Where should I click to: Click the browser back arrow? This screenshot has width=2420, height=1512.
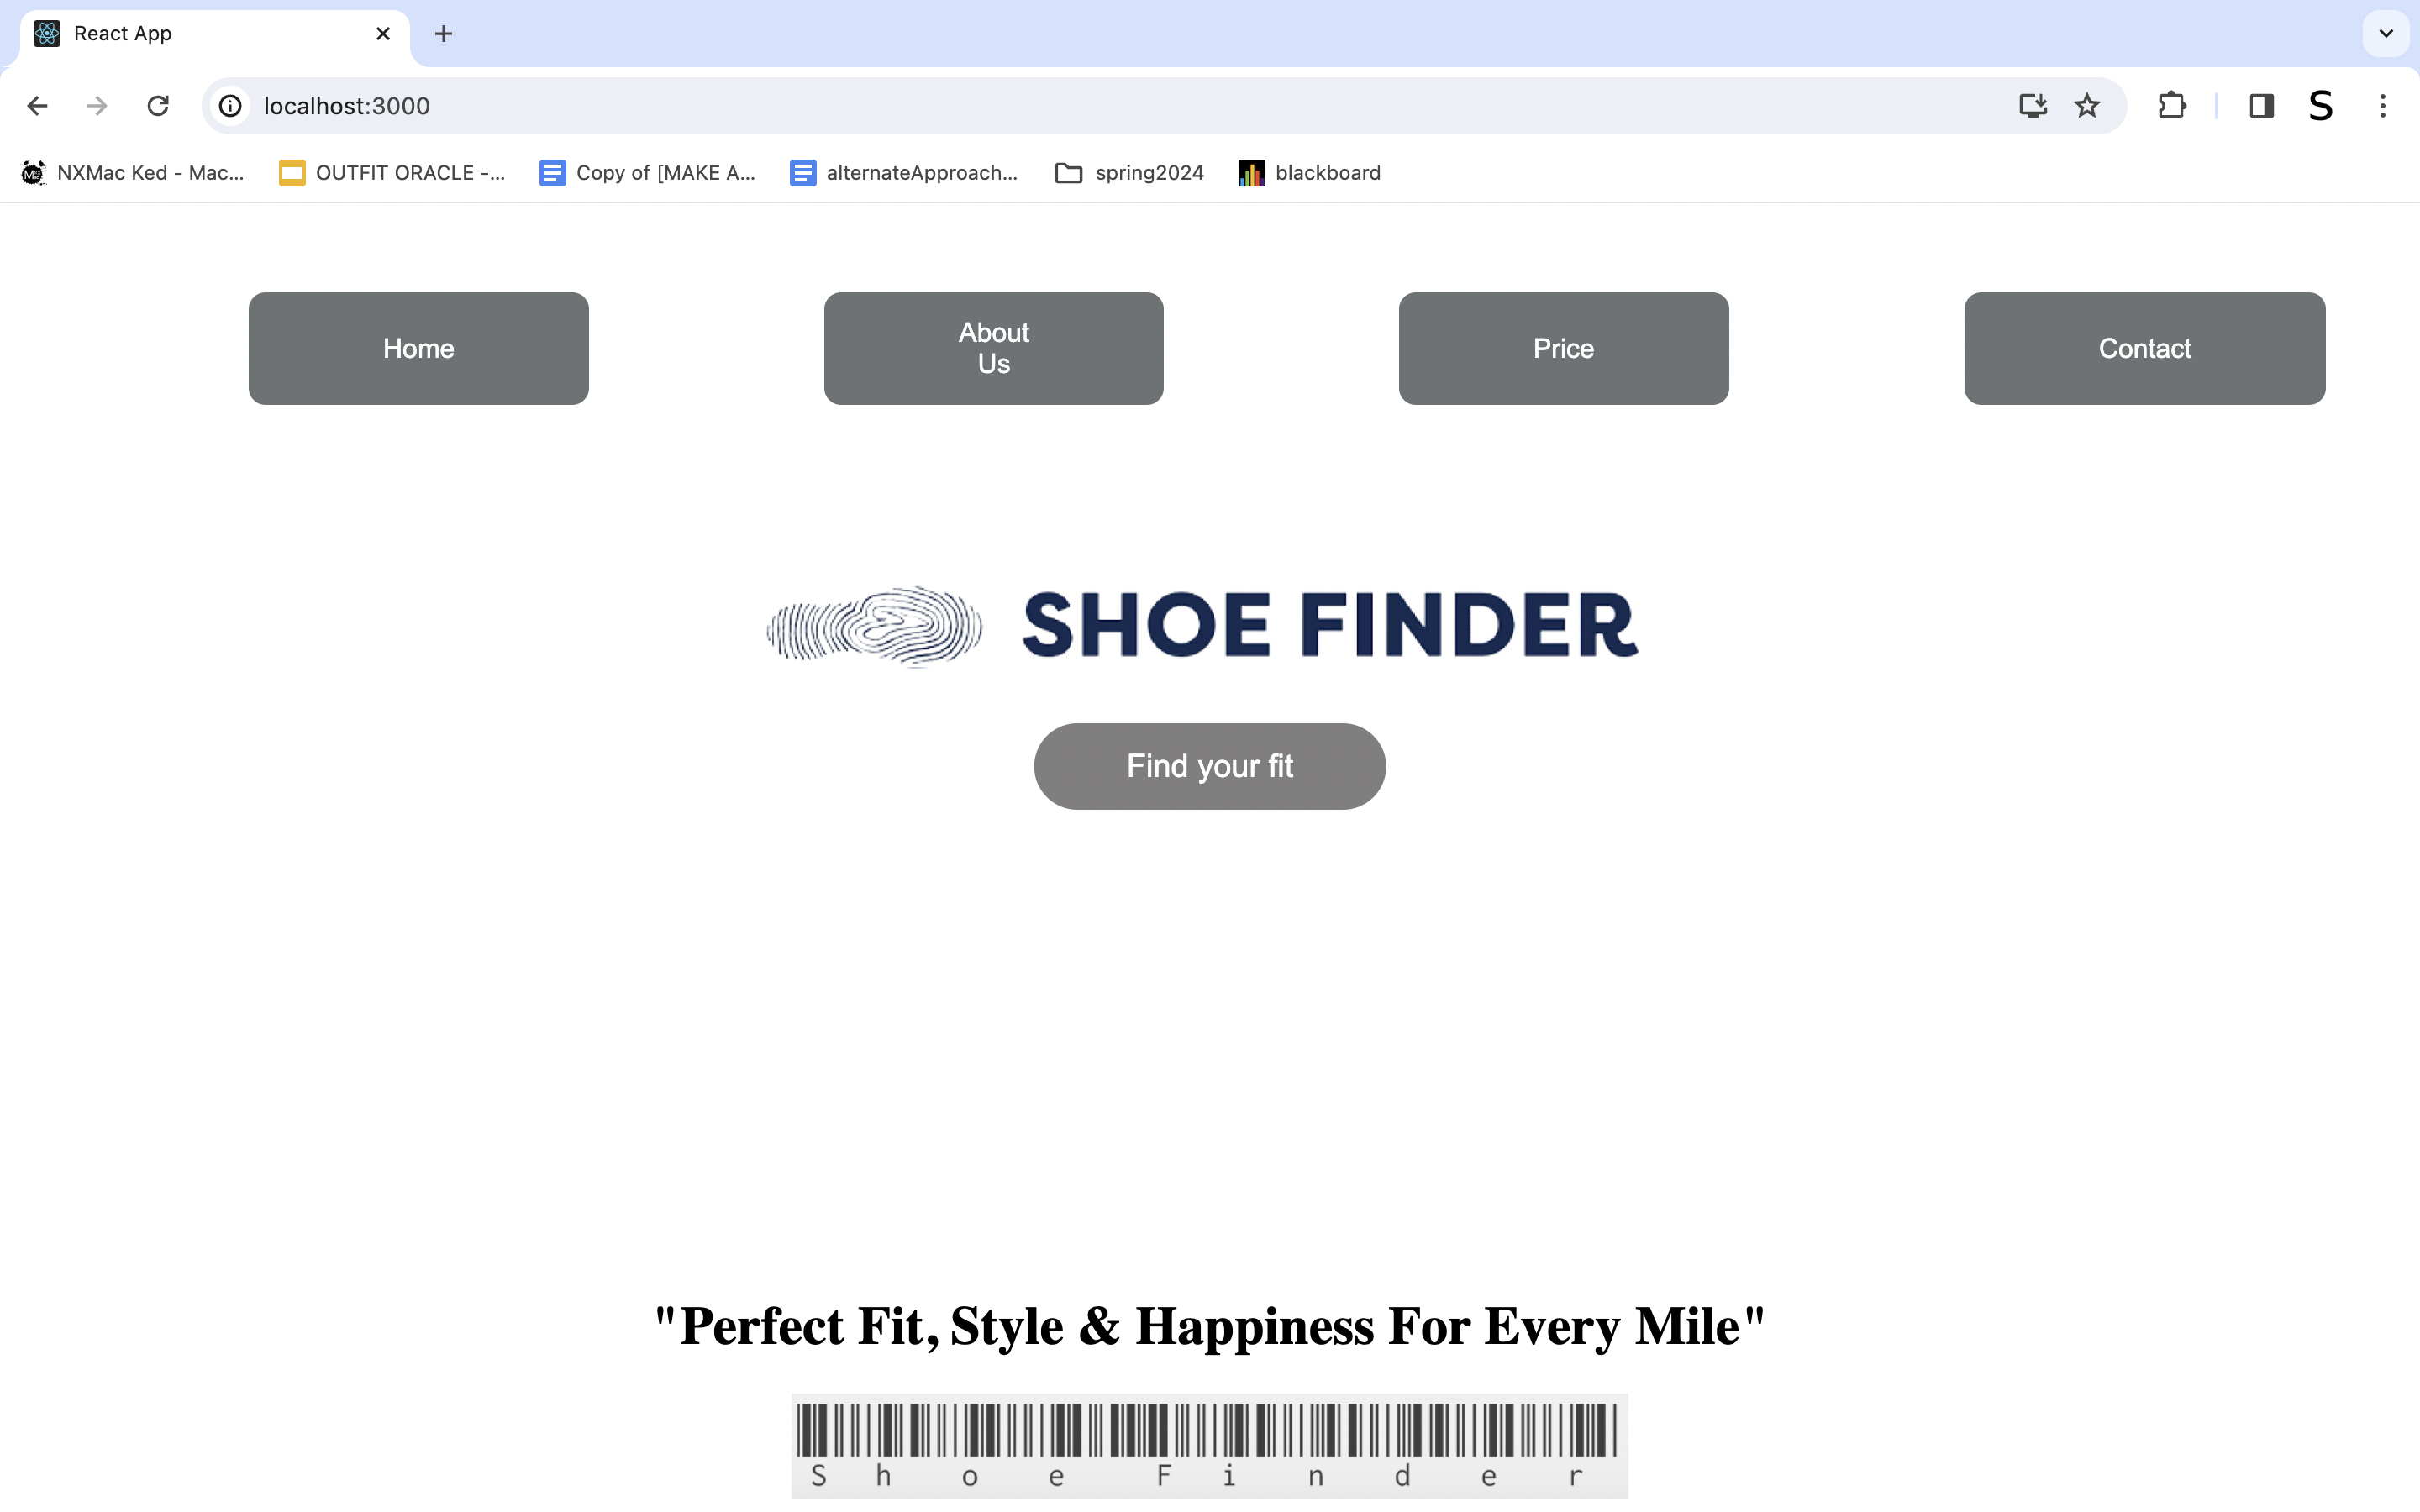(x=38, y=106)
